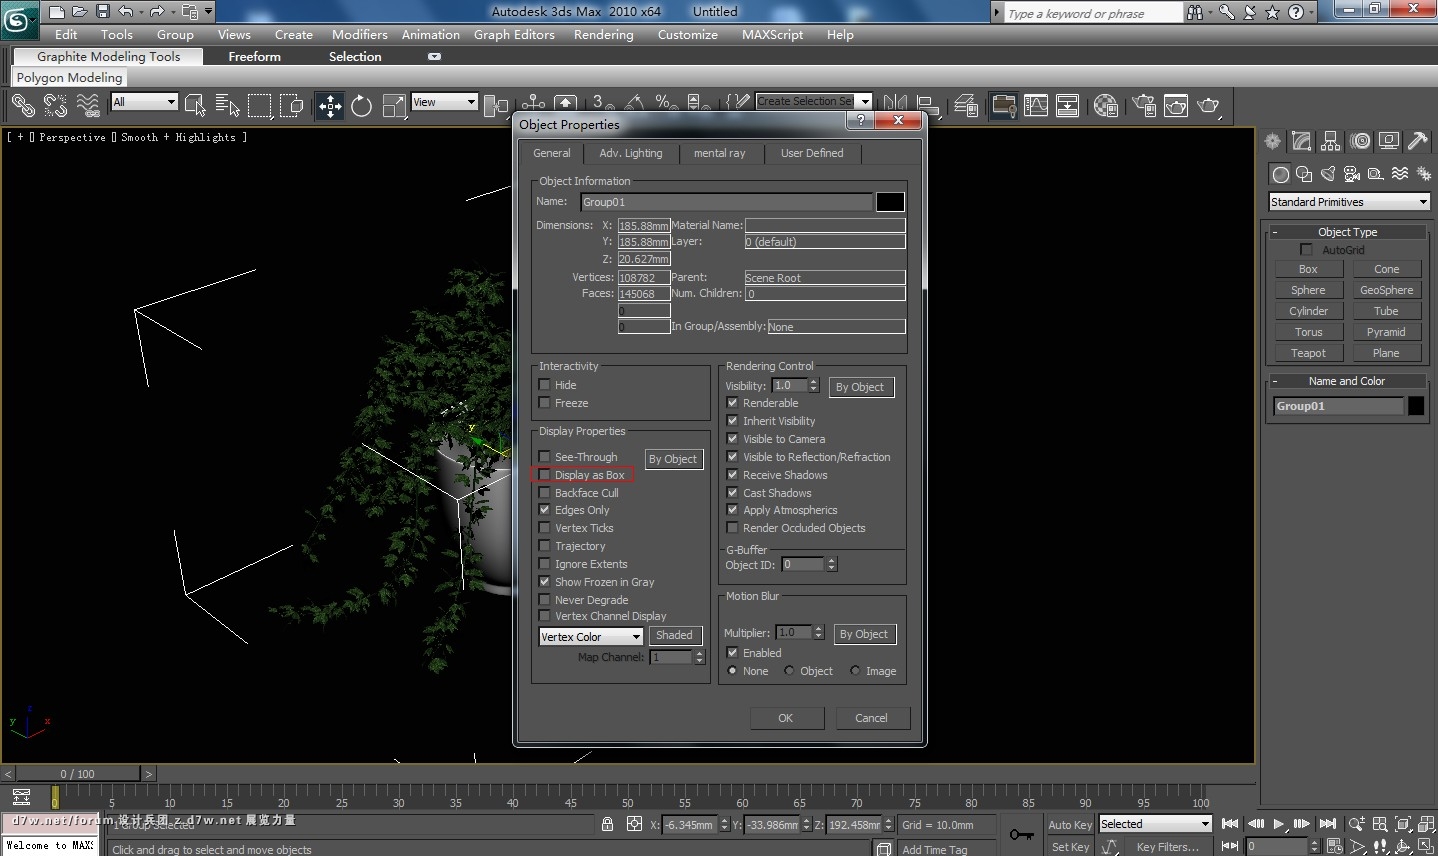Viewport: 1438px width, 856px height.
Task: Expand the Graphite ribbon options arrow
Action: (x=434, y=57)
